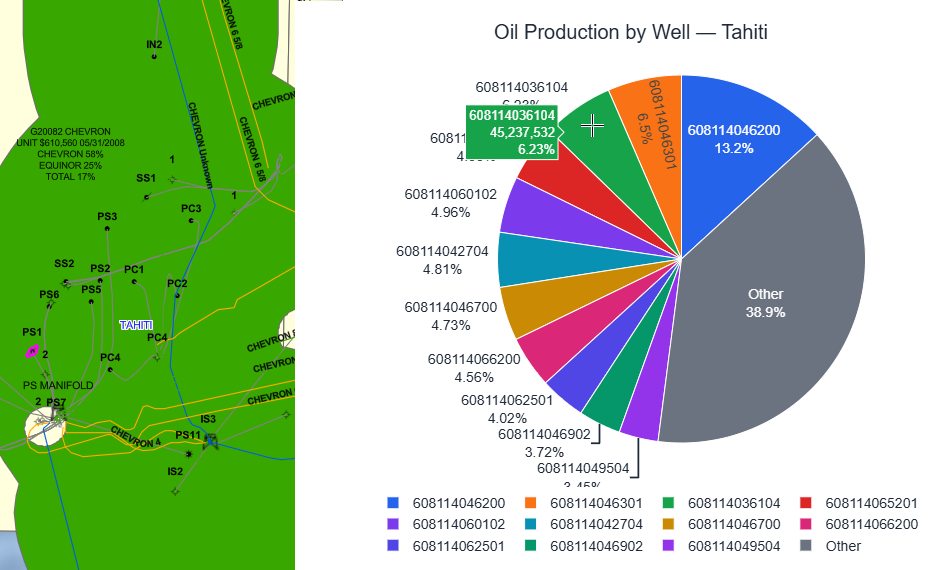The image size is (942, 570).
Task: Click the magenta diamond marker near PS1
Action: (32, 351)
